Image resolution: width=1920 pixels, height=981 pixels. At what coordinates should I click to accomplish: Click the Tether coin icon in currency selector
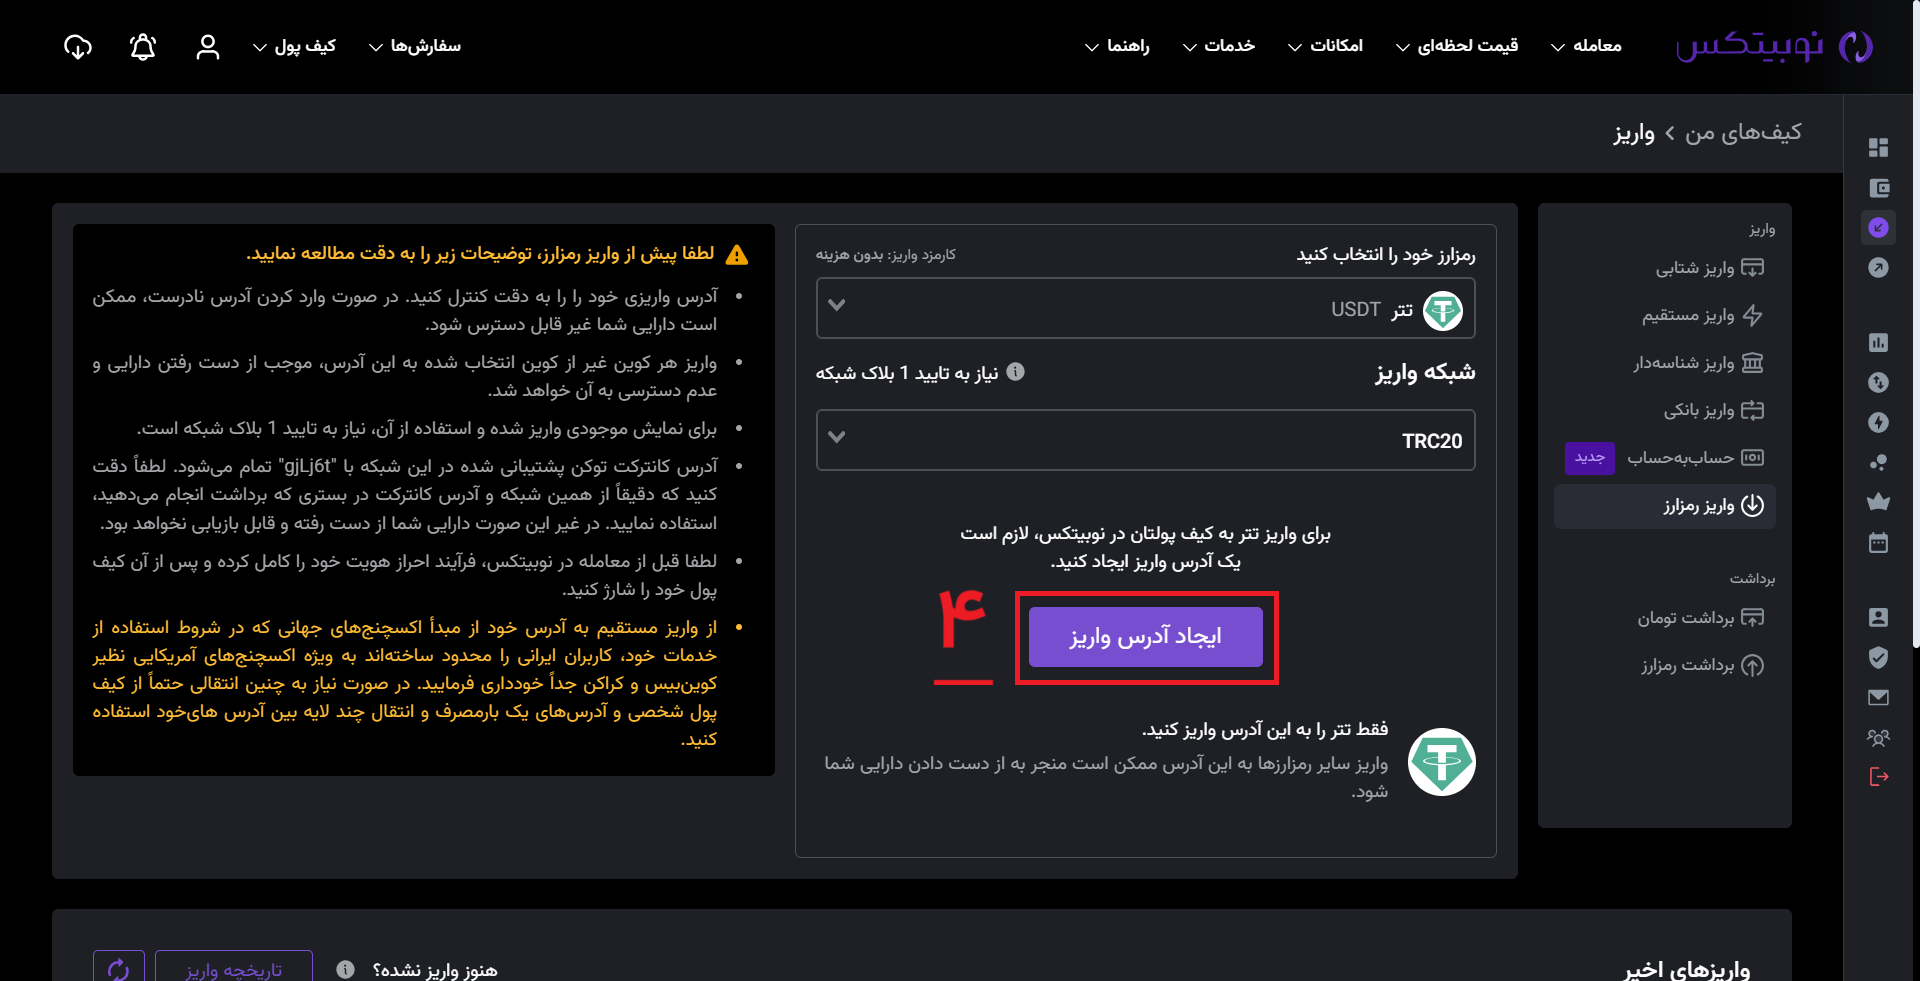(1442, 310)
